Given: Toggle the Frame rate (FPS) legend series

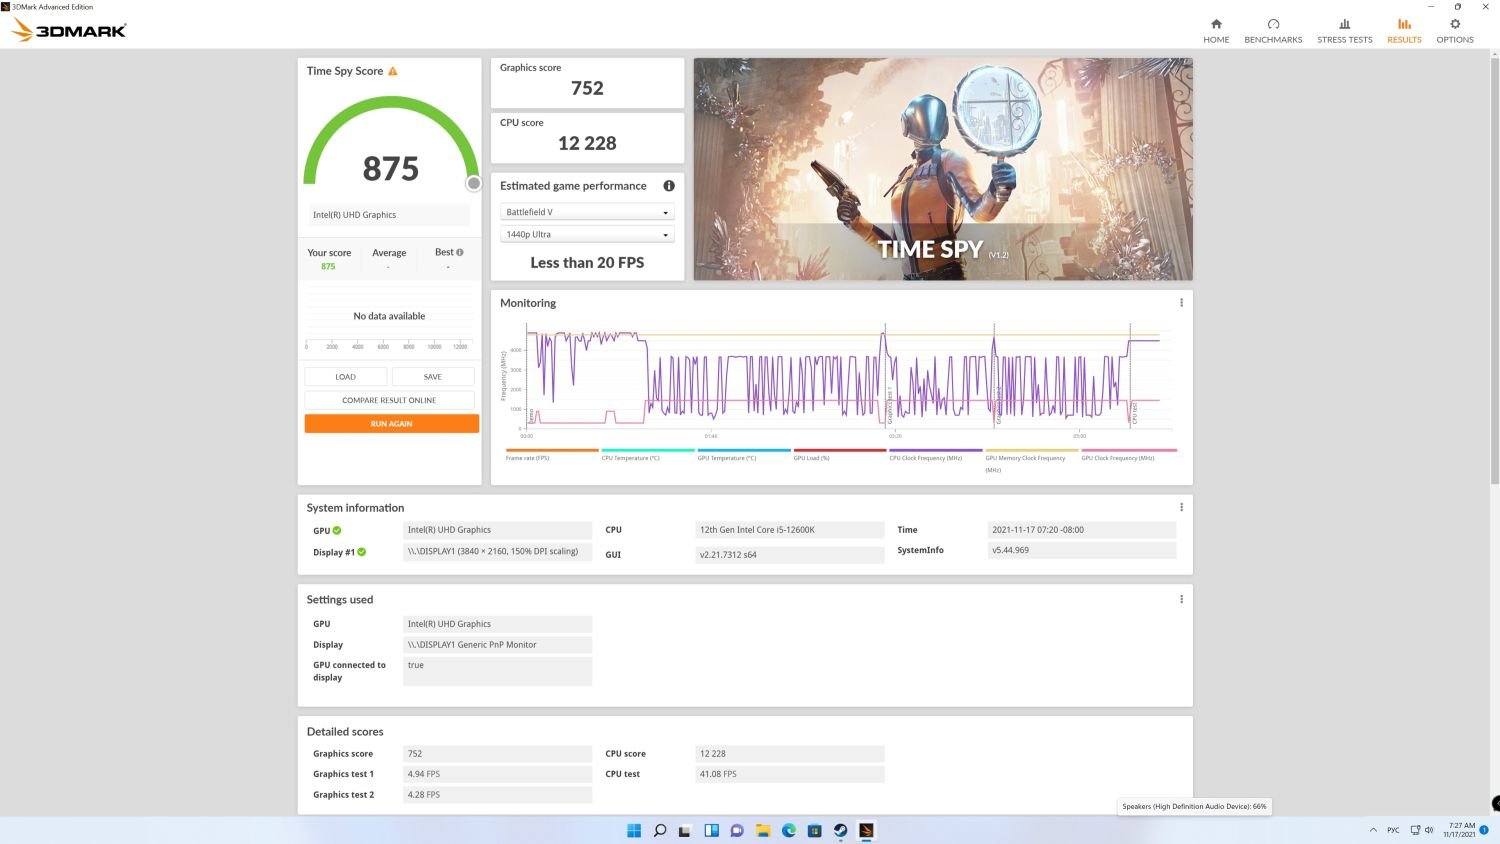Looking at the screenshot, I should click(x=552, y=455).
